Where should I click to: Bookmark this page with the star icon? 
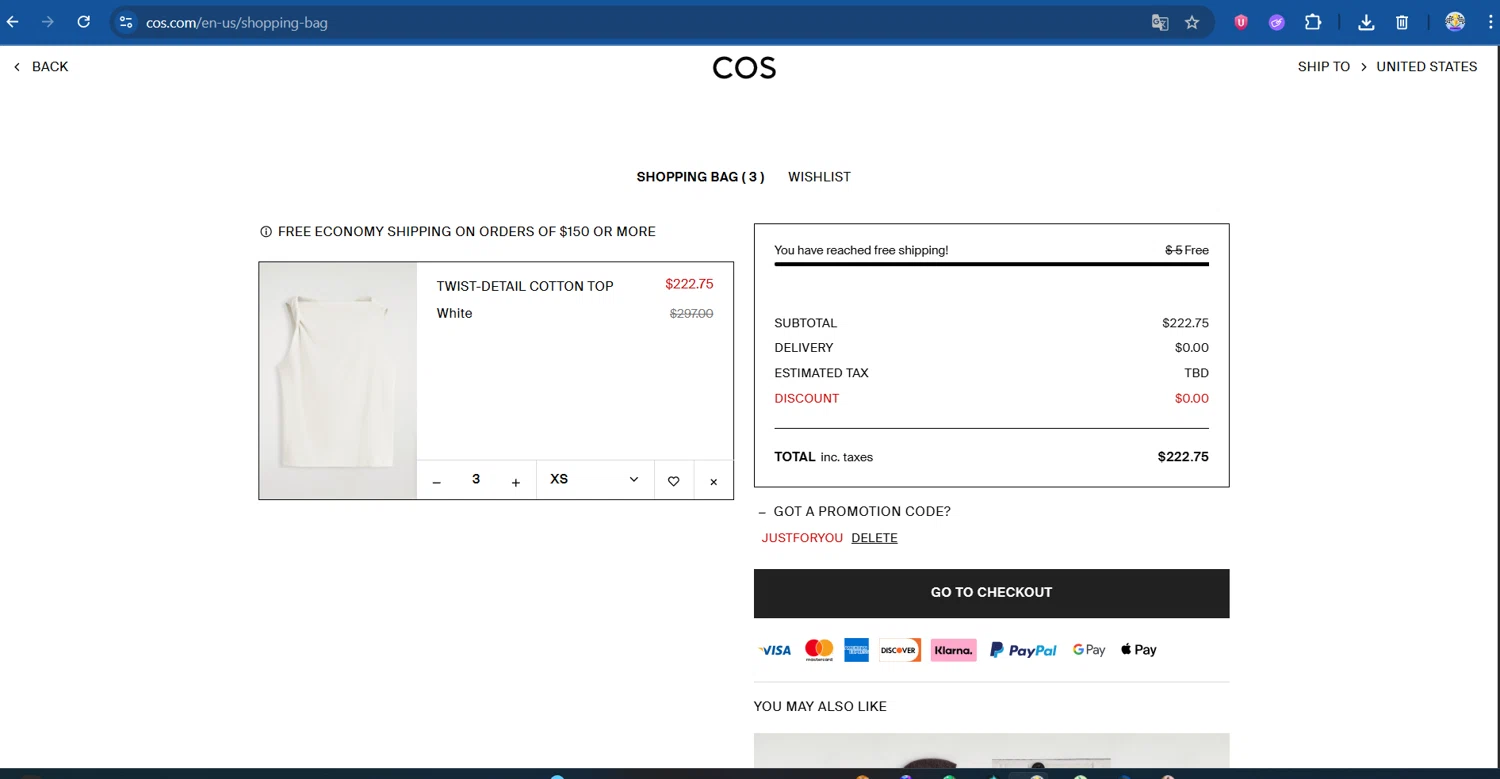1192,22
